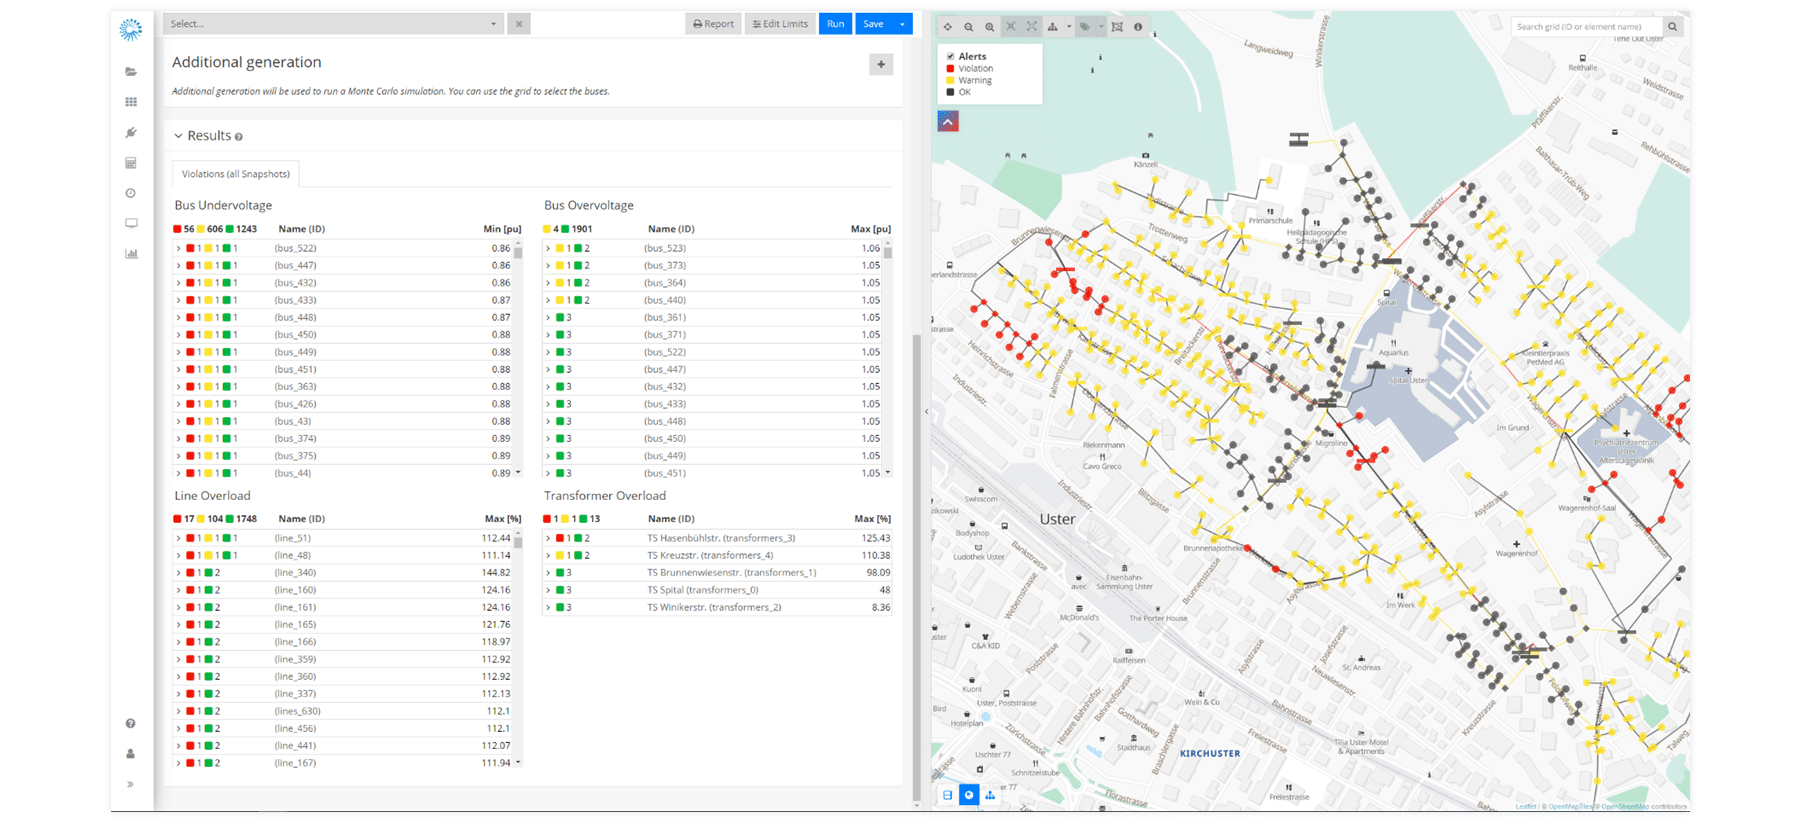The height and width of the screenshot is (823, 1800).
Task: Click the plug icon in left sidebar
Action: click(x=131, y=133)
